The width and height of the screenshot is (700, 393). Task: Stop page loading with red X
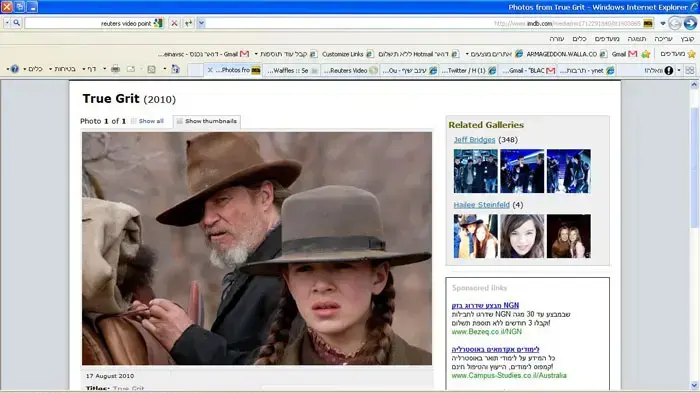click(x=175, y=23)
